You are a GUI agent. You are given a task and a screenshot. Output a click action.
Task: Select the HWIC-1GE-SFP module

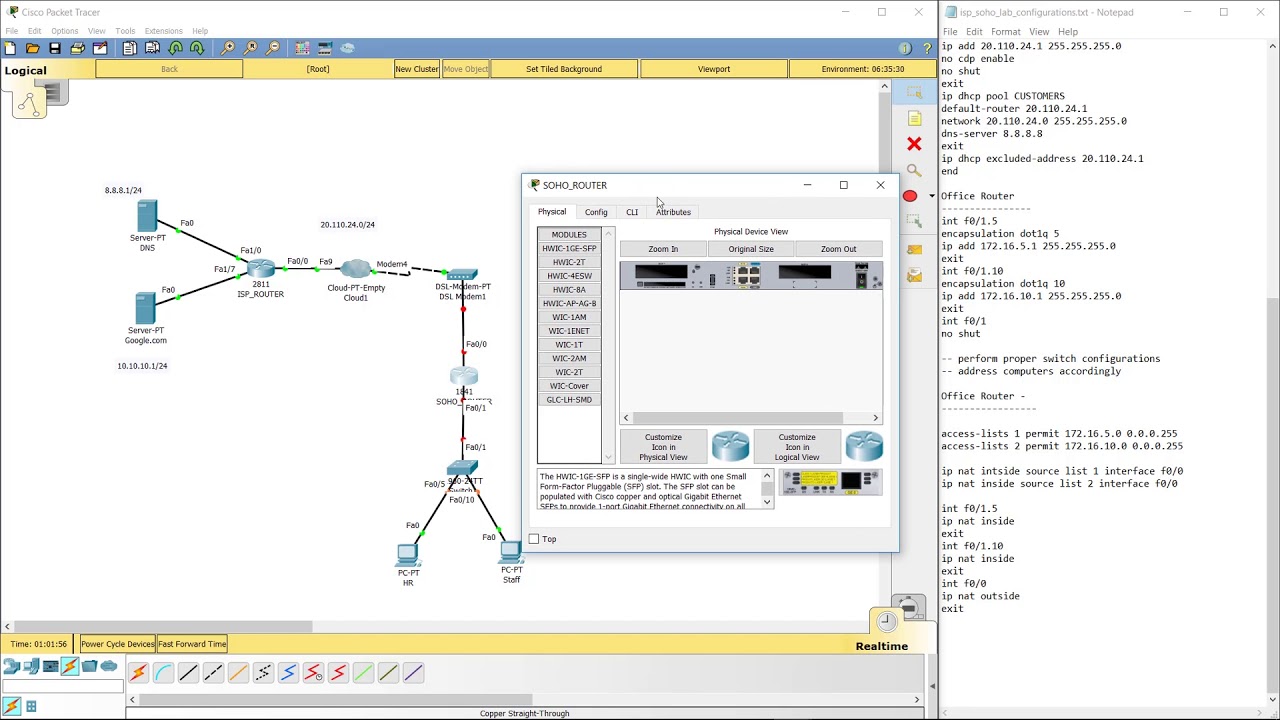[x=569, y=248]
